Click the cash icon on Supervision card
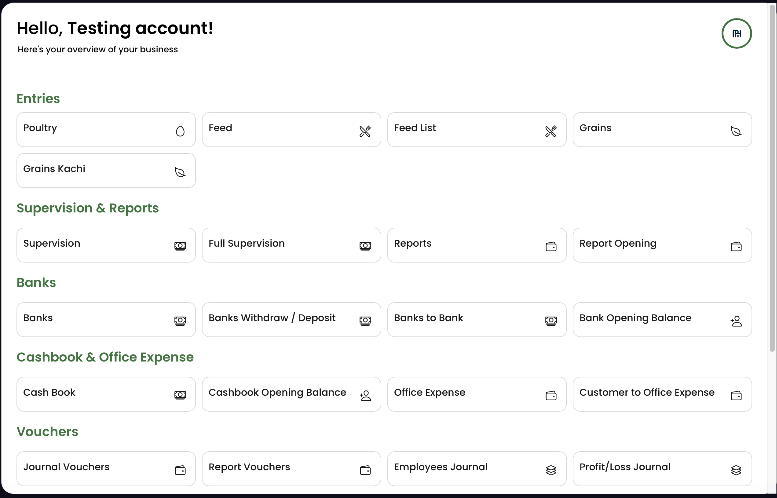777x498 pixels. click(180, 246)
